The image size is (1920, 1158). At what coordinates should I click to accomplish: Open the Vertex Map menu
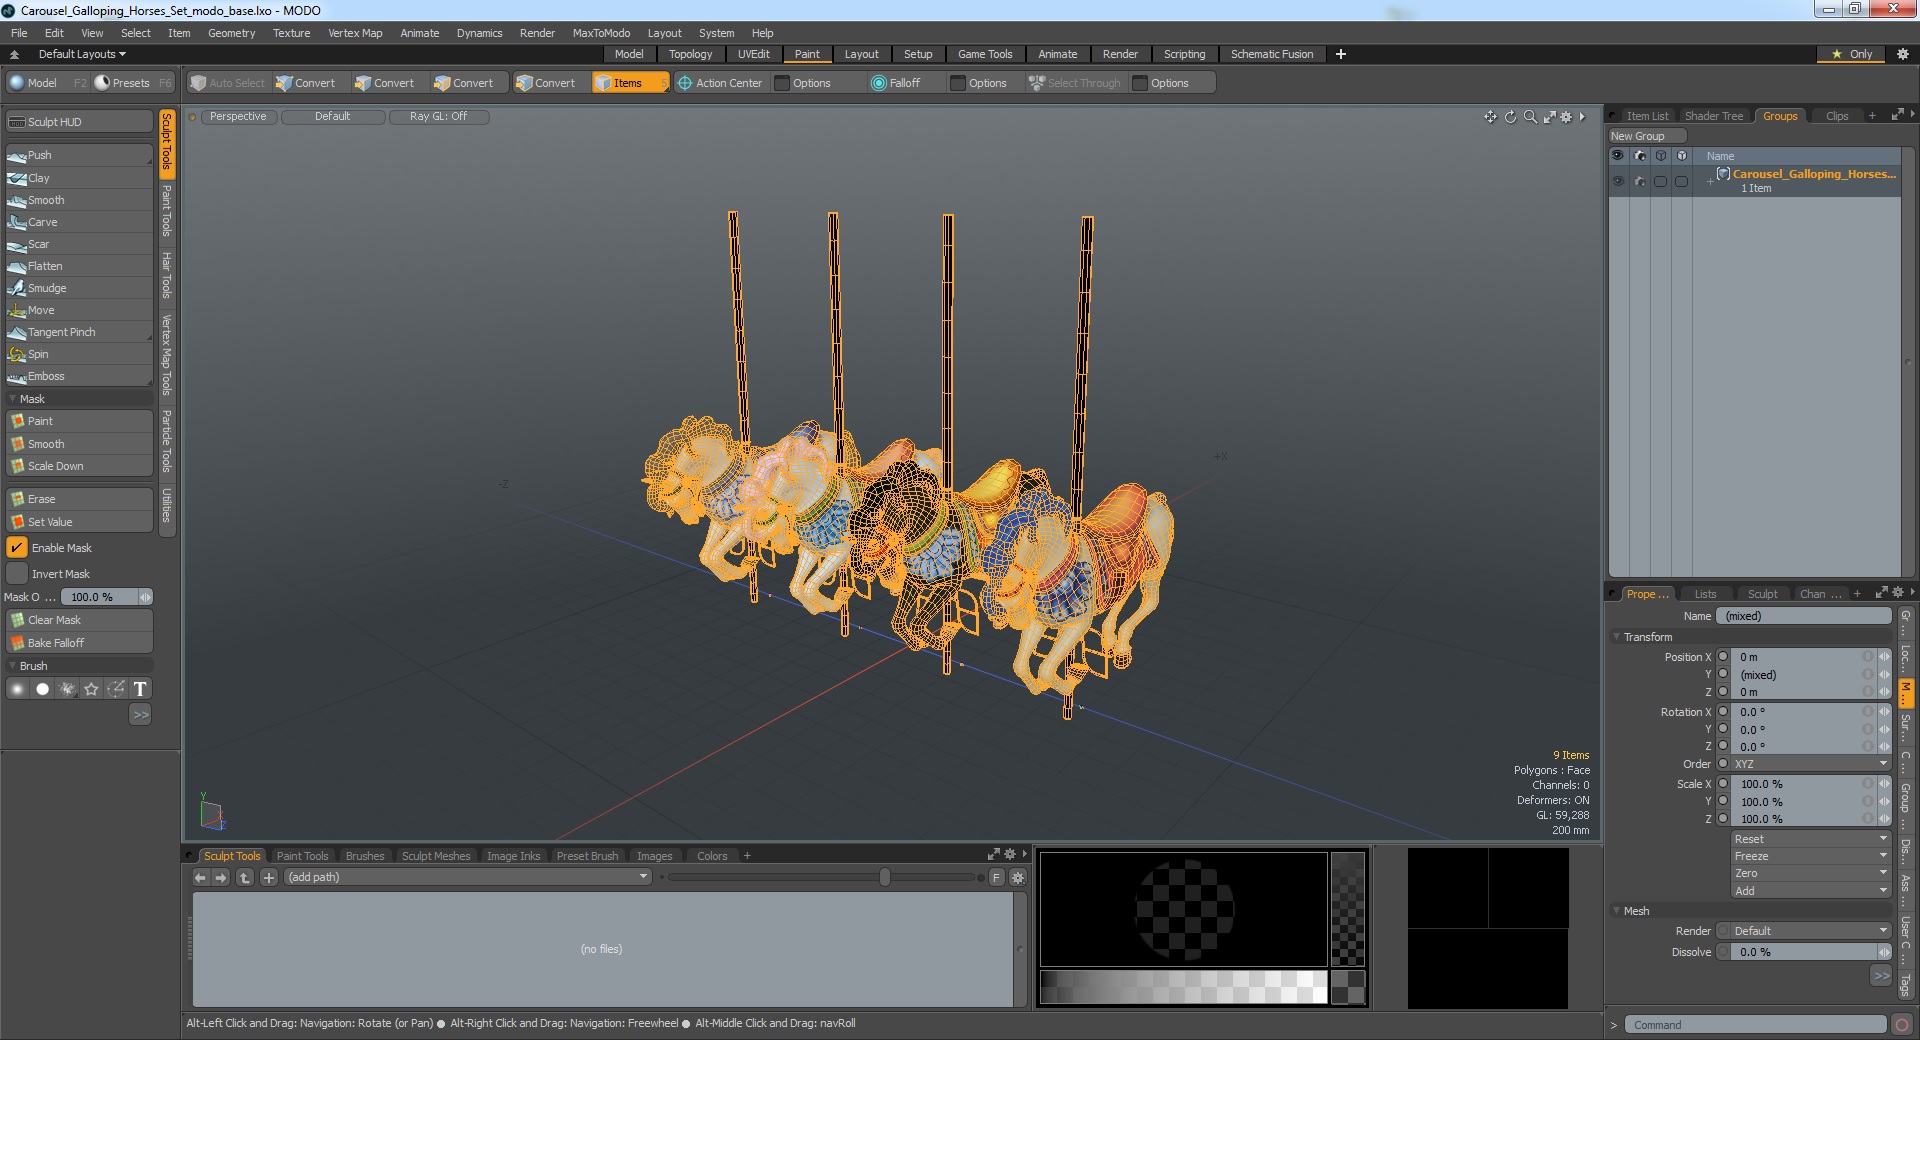pyautogui.click(x=355, y=33)
